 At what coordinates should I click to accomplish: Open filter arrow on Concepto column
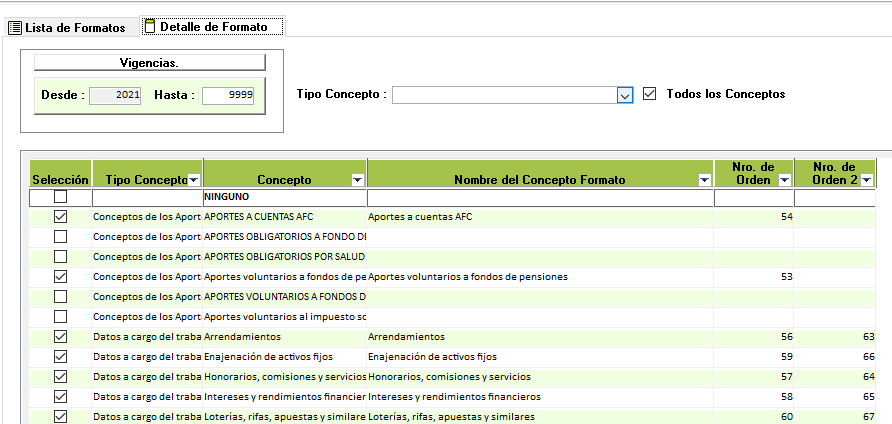click(x=358, y=180)
